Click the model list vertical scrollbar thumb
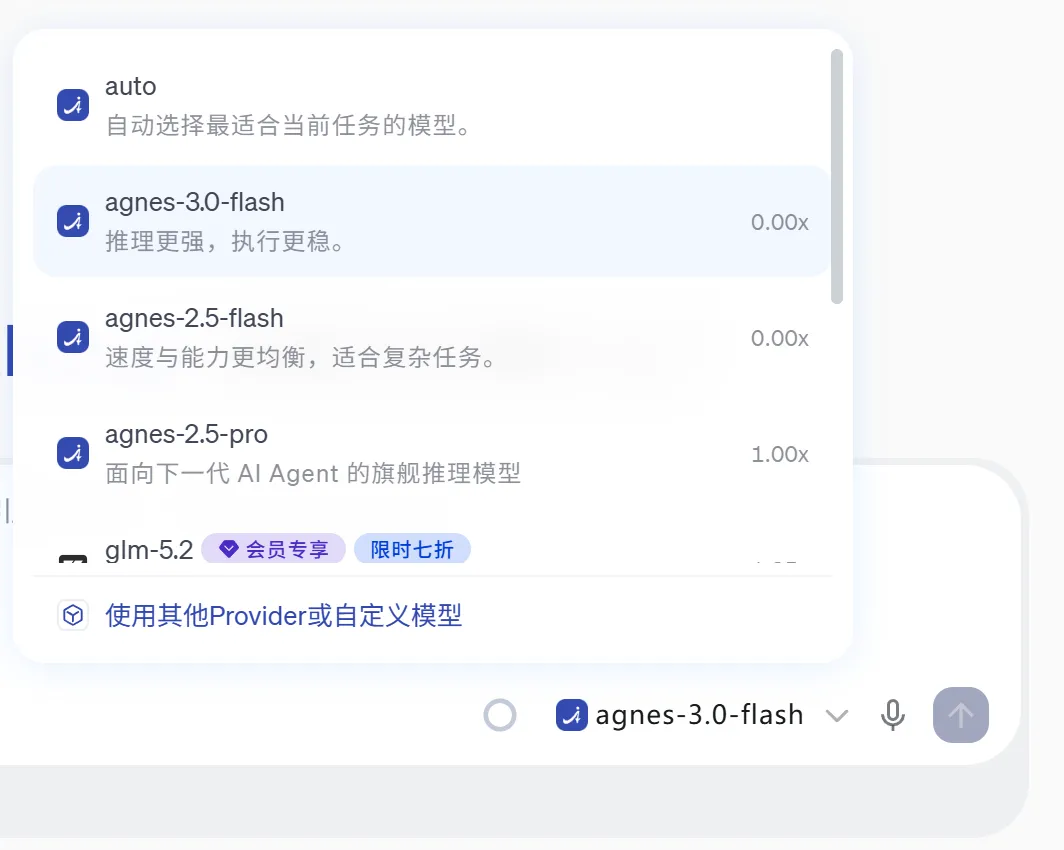Viewport: 1064px width, 850px height. click(837, 176)
